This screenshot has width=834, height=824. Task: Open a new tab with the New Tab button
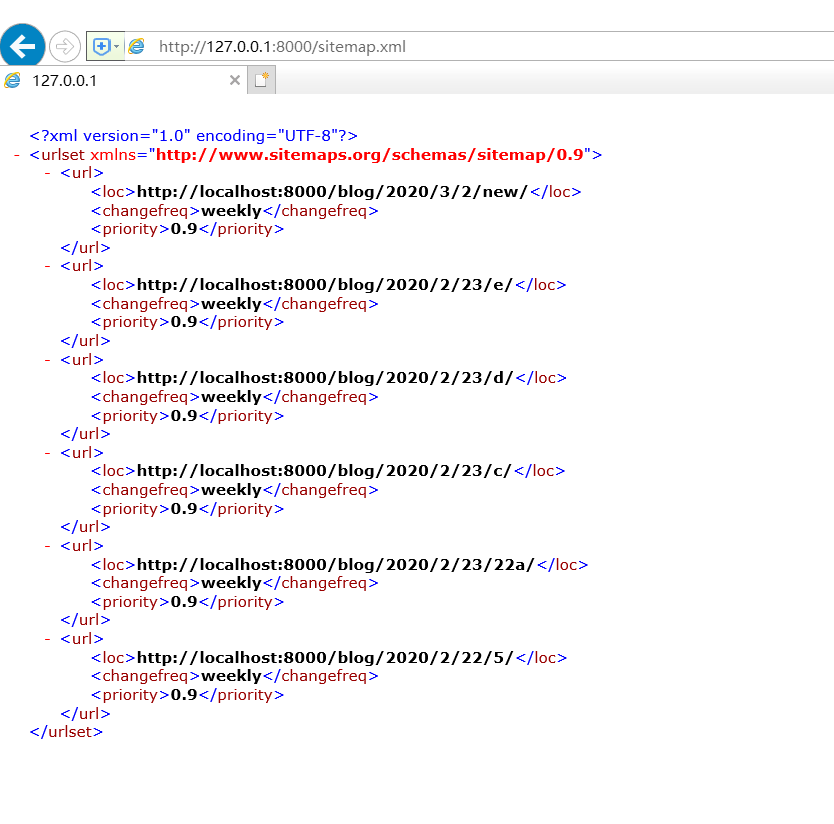pos(261,80)
